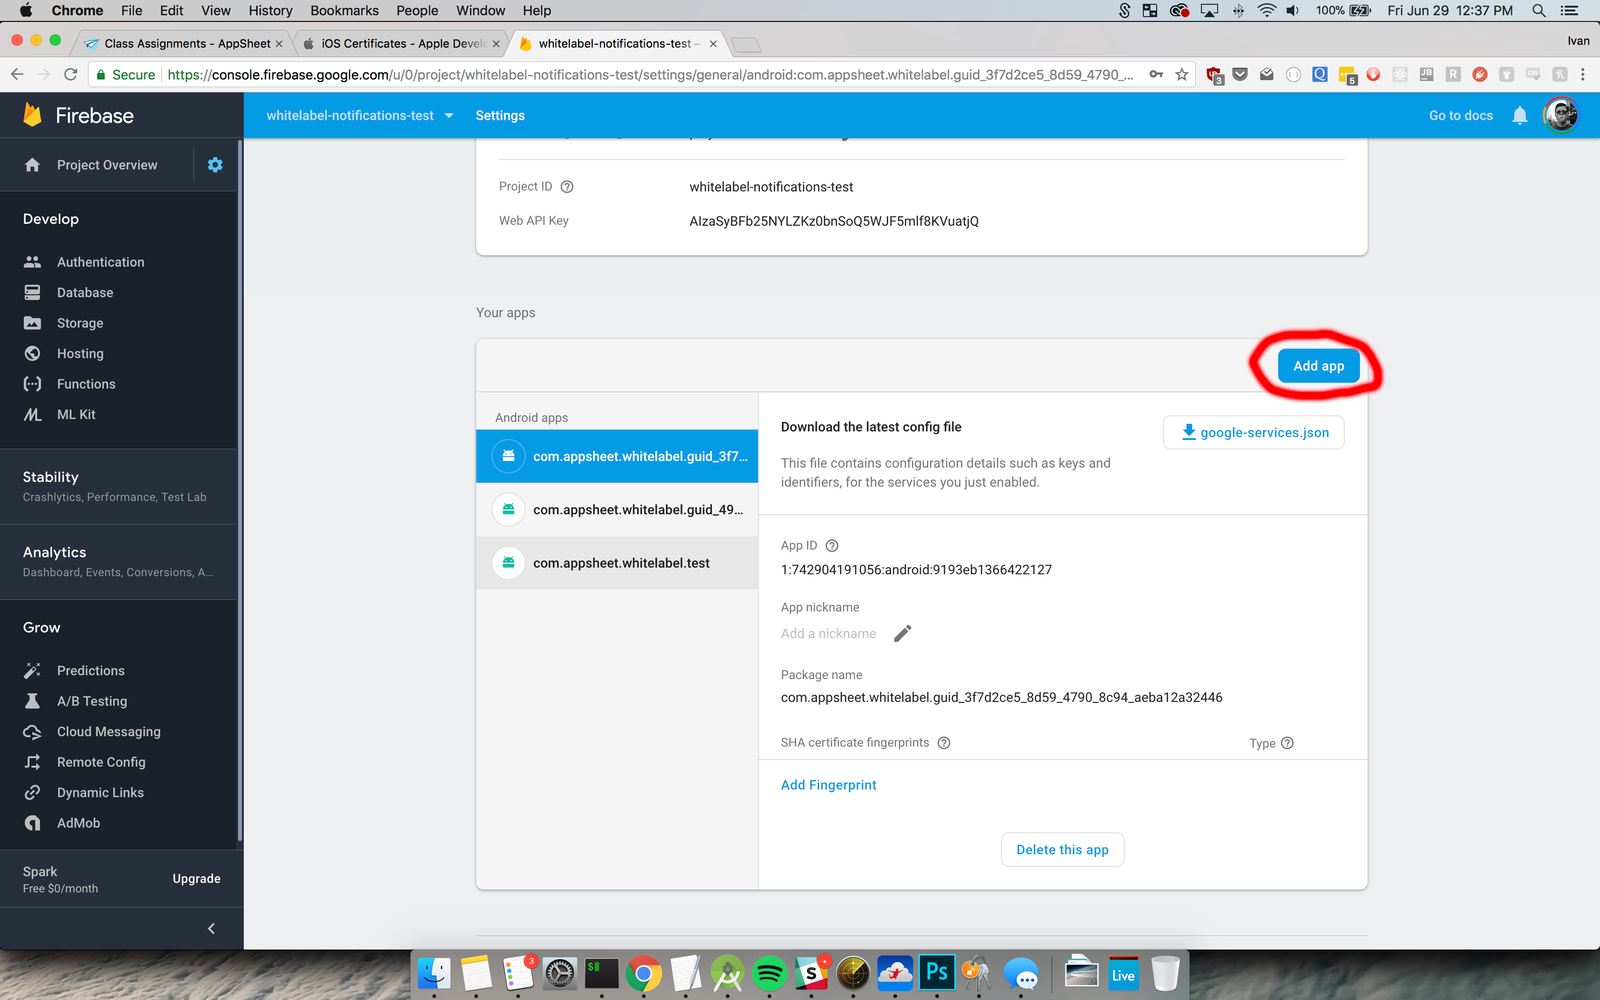Click the Package name value
The height and width of the screenshot is (1000, 1600).
point(1001,698)
